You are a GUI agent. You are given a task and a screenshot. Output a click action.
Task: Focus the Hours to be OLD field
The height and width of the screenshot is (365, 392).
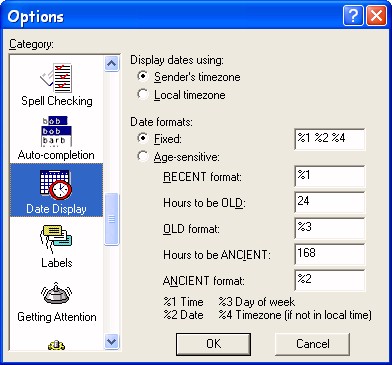coord(330,202)
